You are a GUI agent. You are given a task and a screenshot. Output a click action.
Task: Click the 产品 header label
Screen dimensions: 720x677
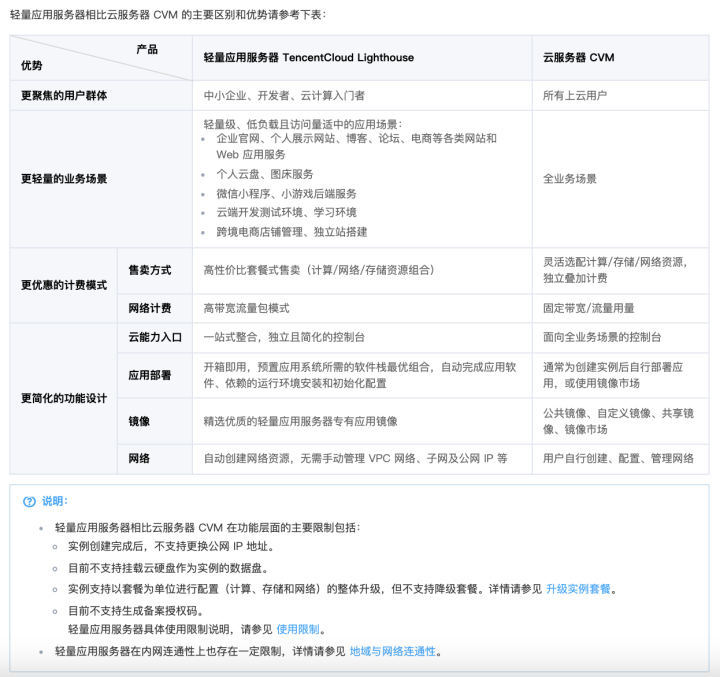(147, 49)
